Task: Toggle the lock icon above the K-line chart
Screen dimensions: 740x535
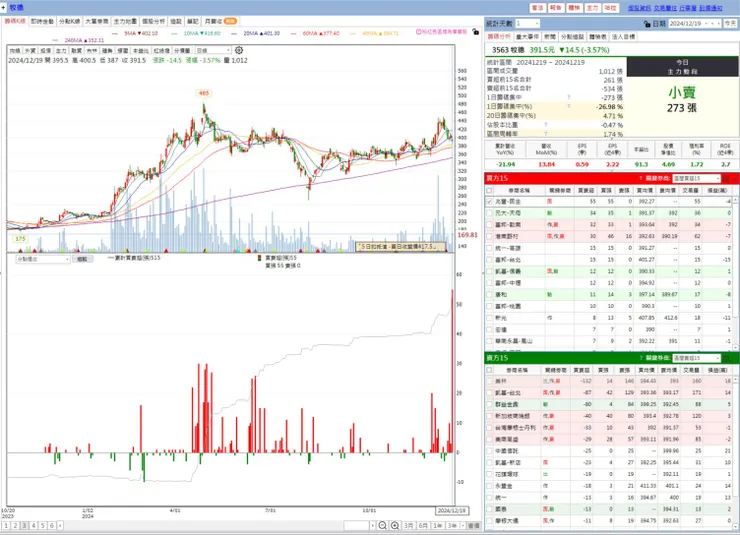Action: pos(475,32)
